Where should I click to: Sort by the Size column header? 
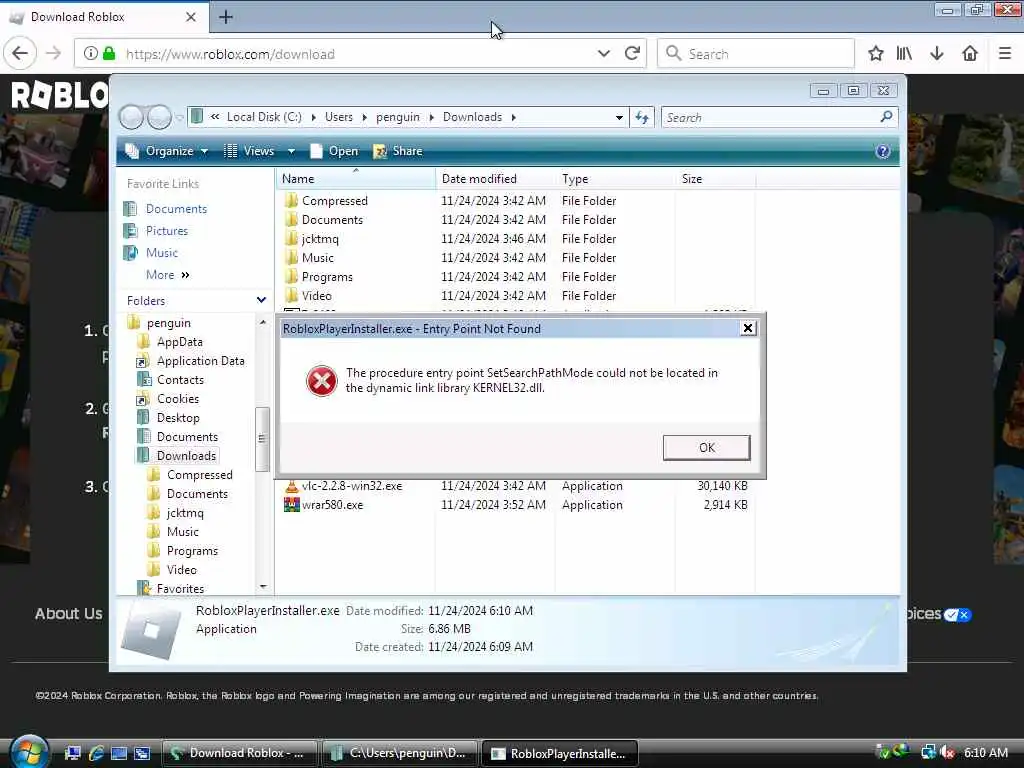point(716,178)
